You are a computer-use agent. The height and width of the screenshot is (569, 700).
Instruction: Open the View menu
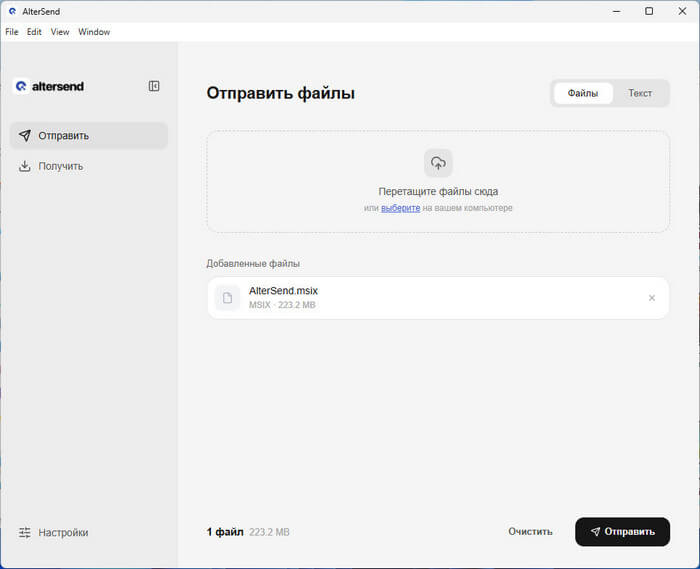pos(60,32)
